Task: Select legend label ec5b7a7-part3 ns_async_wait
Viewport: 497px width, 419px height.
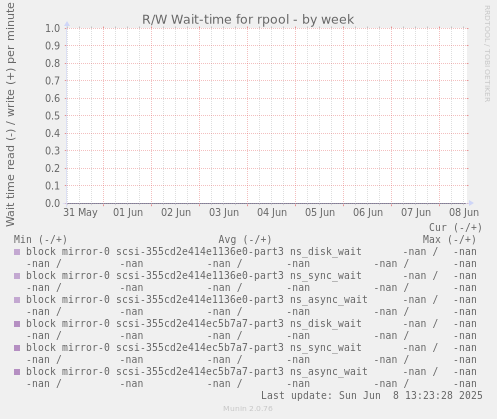Action: coord(197,372)
